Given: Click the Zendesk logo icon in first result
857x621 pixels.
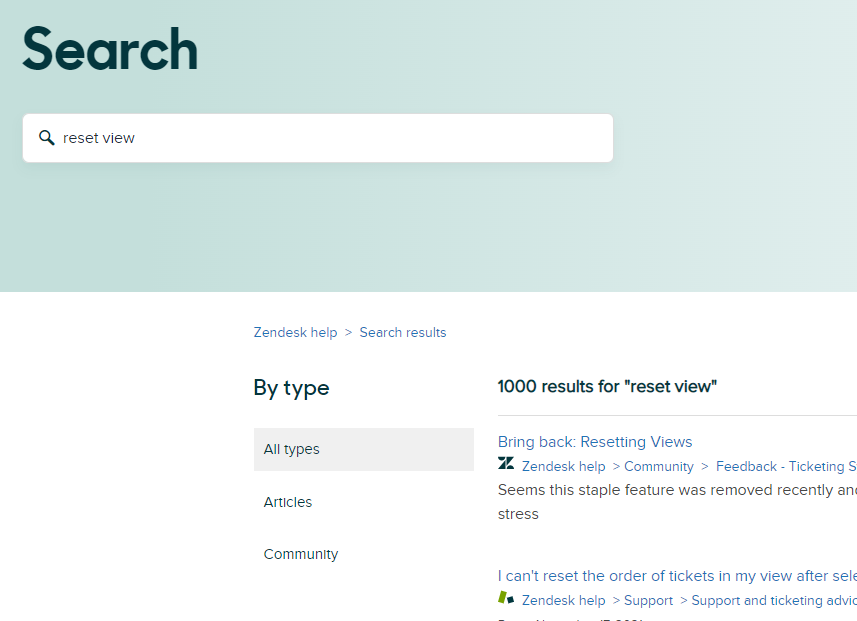Looking at the screenshot, I should (506, 464).
